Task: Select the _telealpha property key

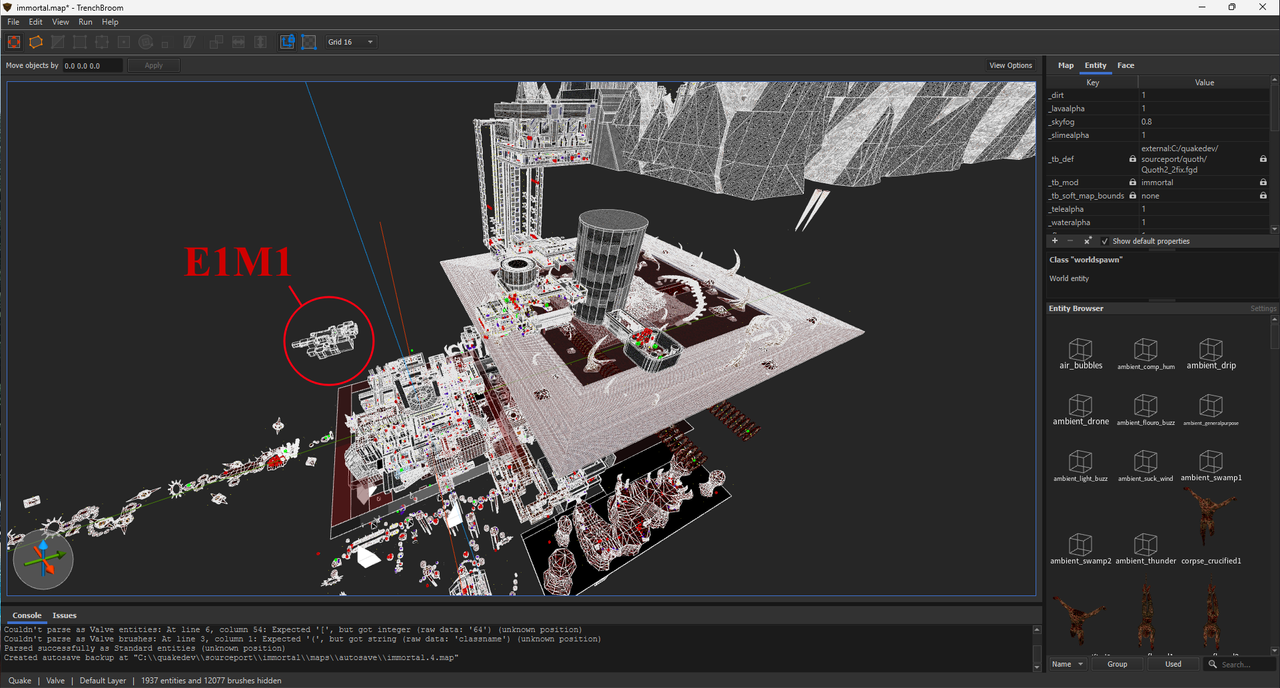Action: point(1092,209)
